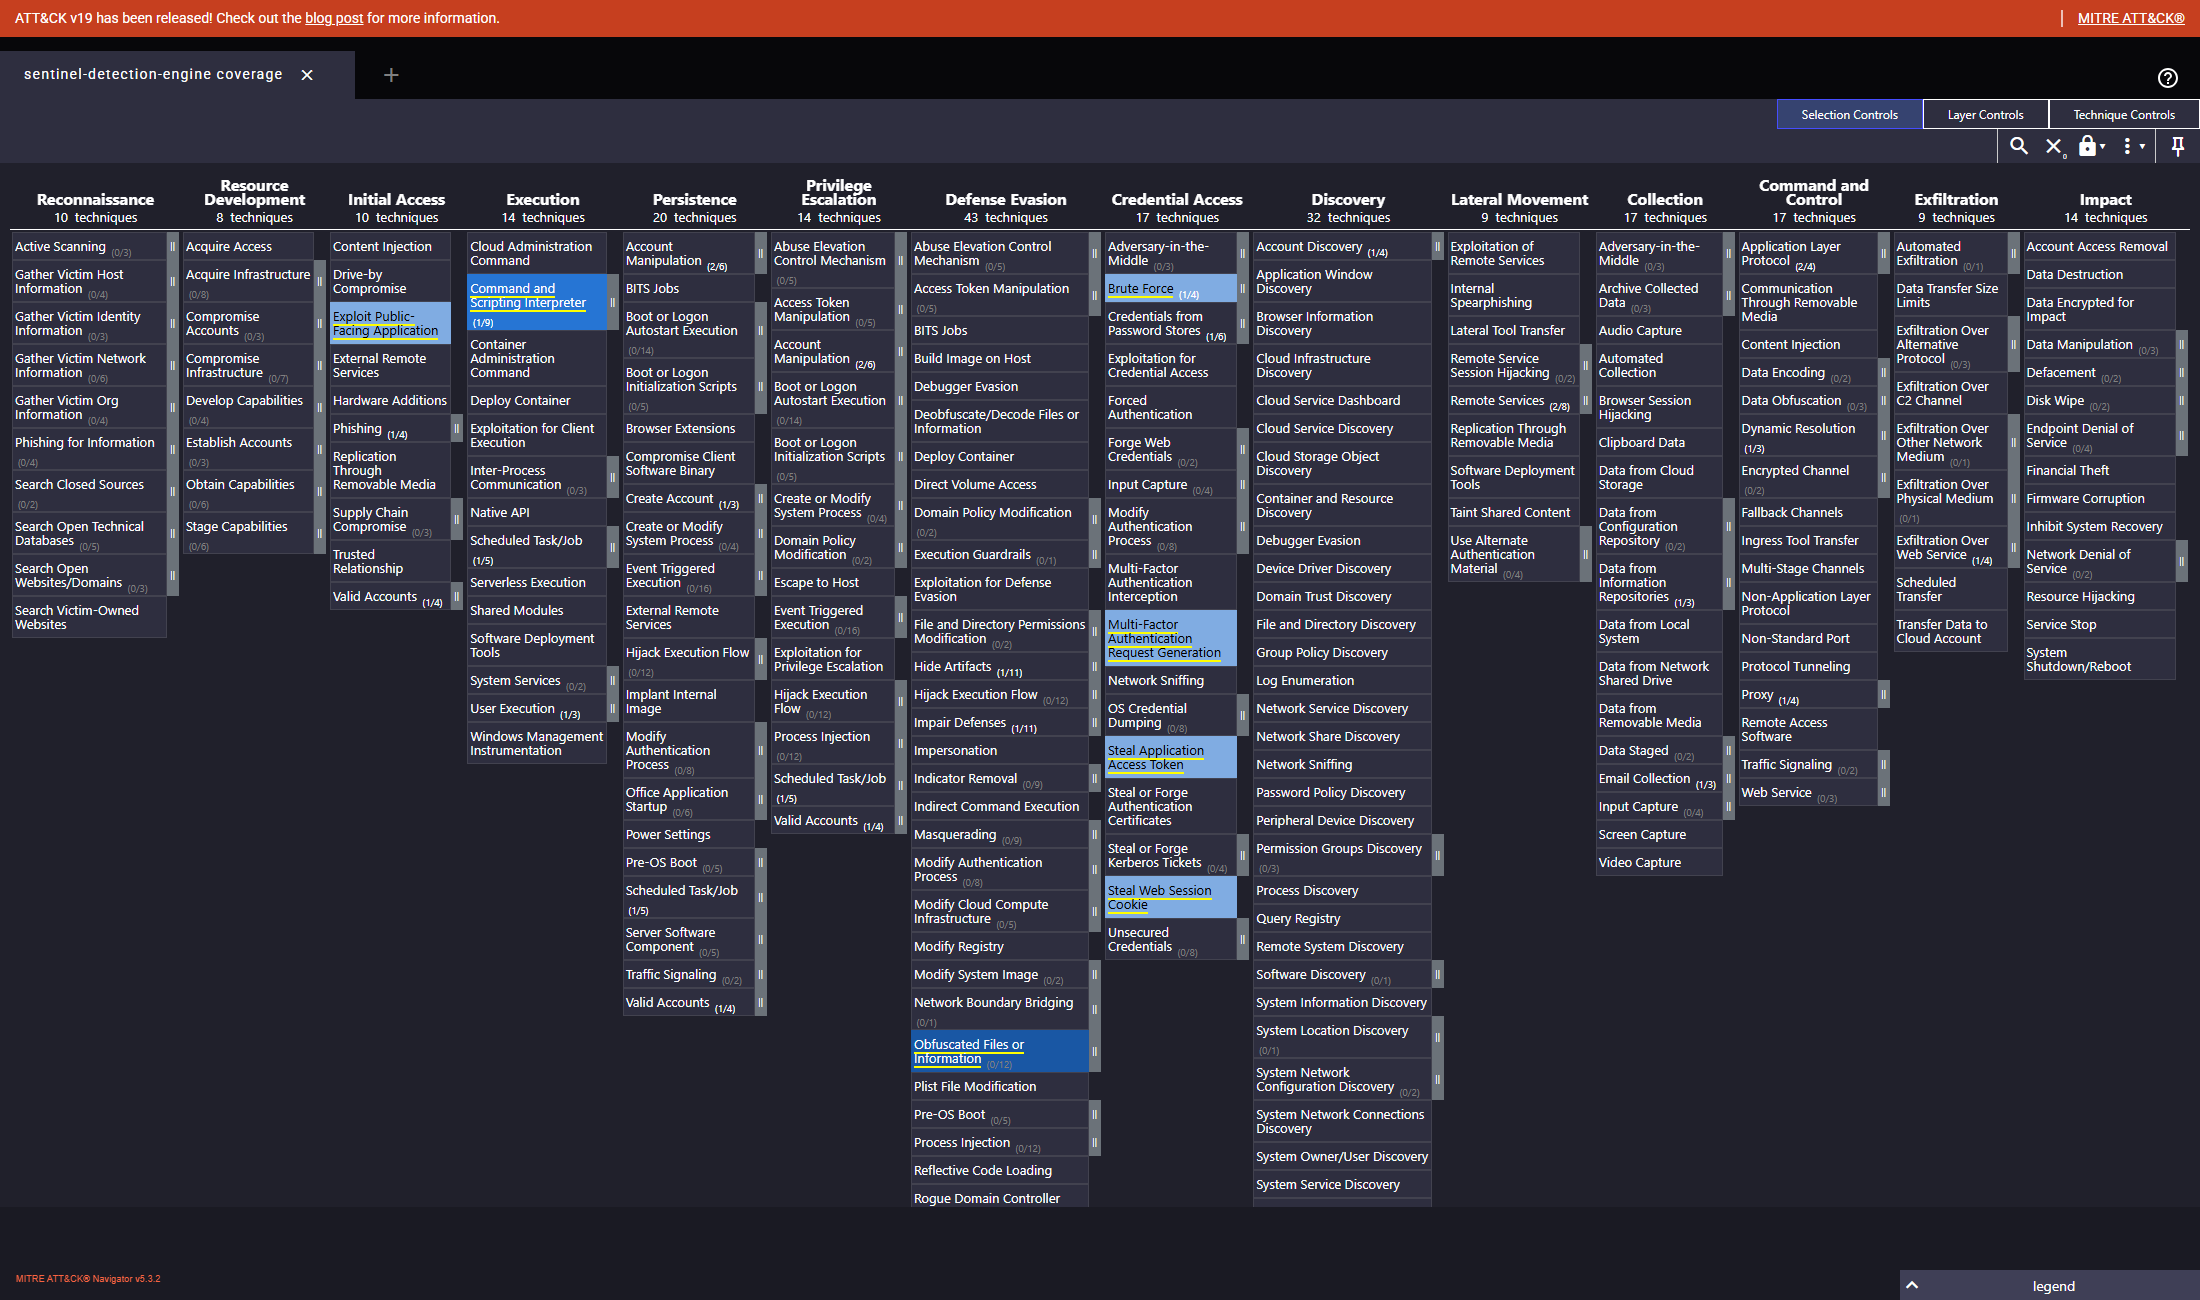Select Lateral Tool Transfer technique
Screen dimensions: 2200x1300
[1513, 330]
